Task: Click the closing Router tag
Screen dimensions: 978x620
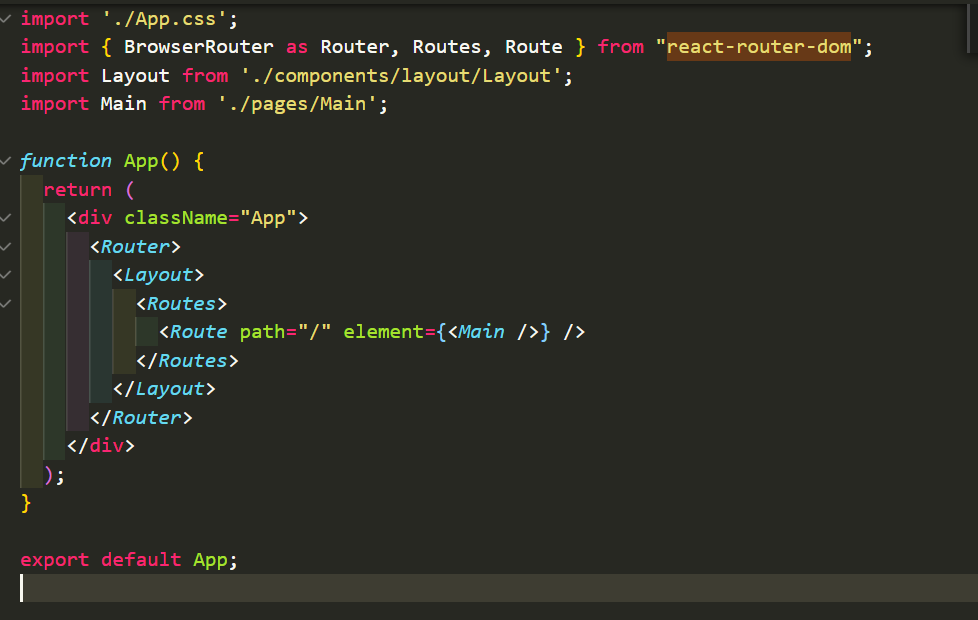Action: (145, 417)
